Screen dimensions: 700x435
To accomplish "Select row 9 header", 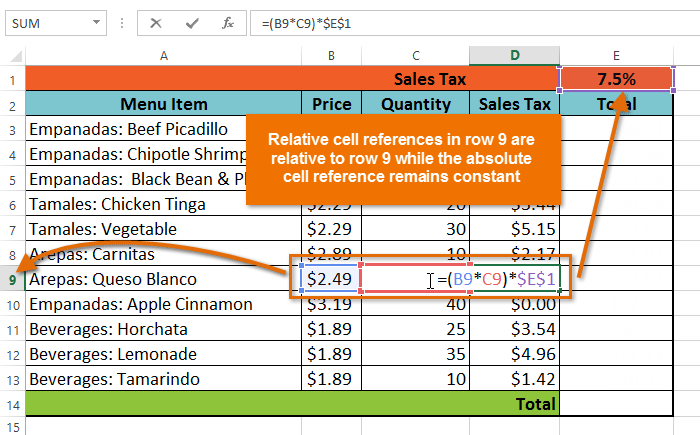I will (x=13, y=279).
